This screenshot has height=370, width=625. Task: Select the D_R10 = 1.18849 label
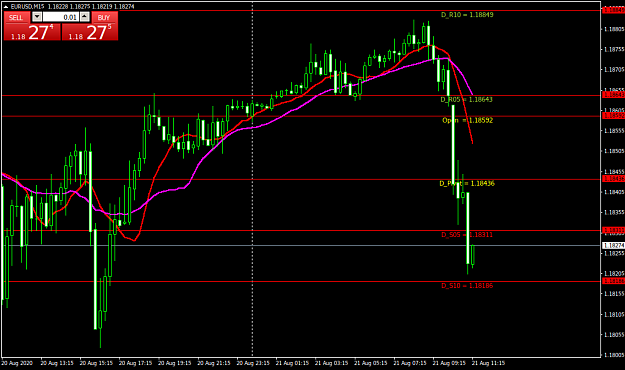point(467,15)
